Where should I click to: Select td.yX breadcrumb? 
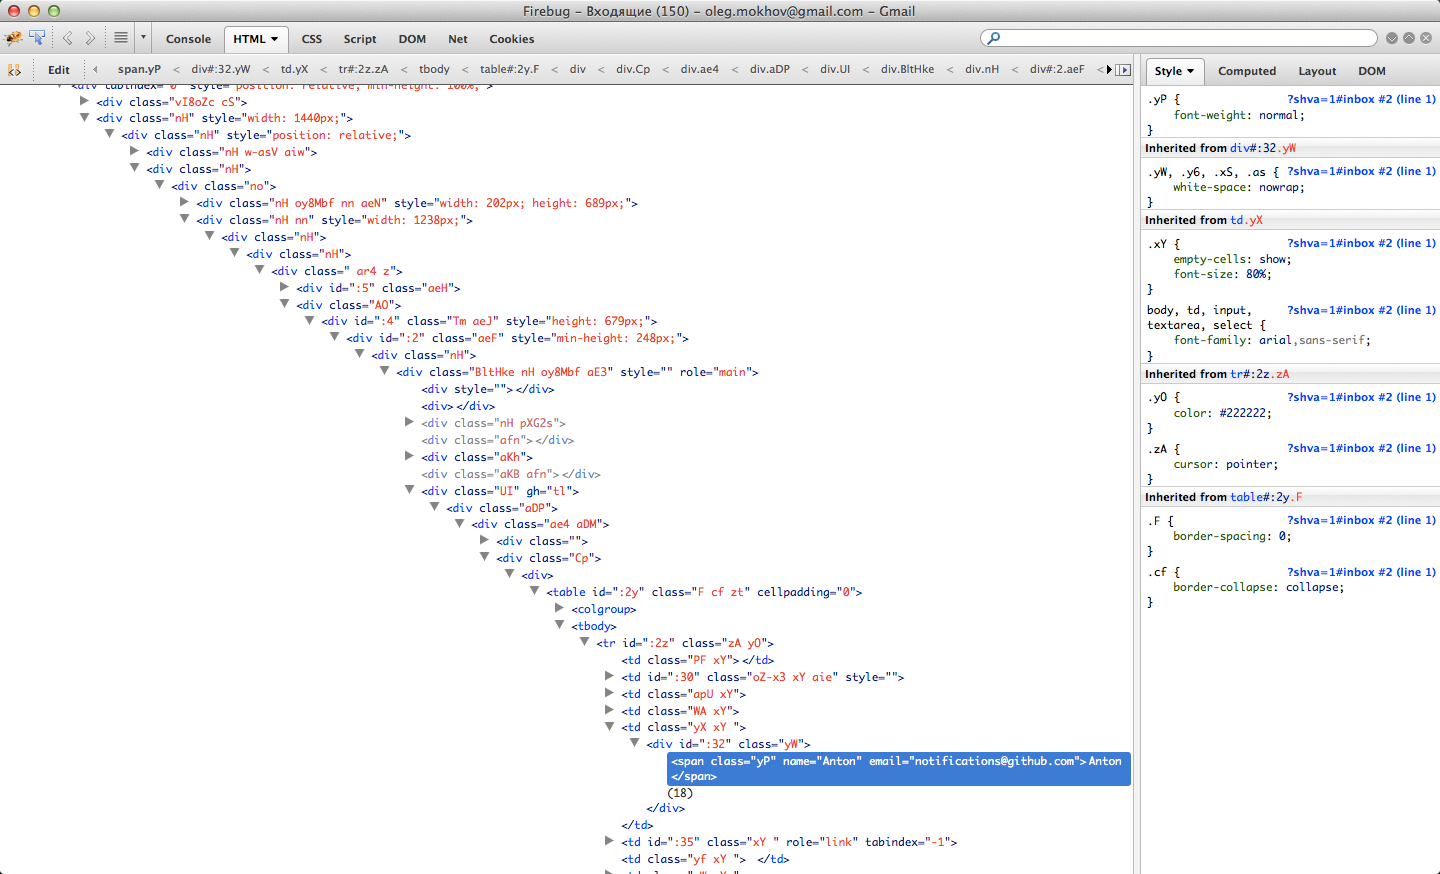pyautogui.click(x=294, y=69)
